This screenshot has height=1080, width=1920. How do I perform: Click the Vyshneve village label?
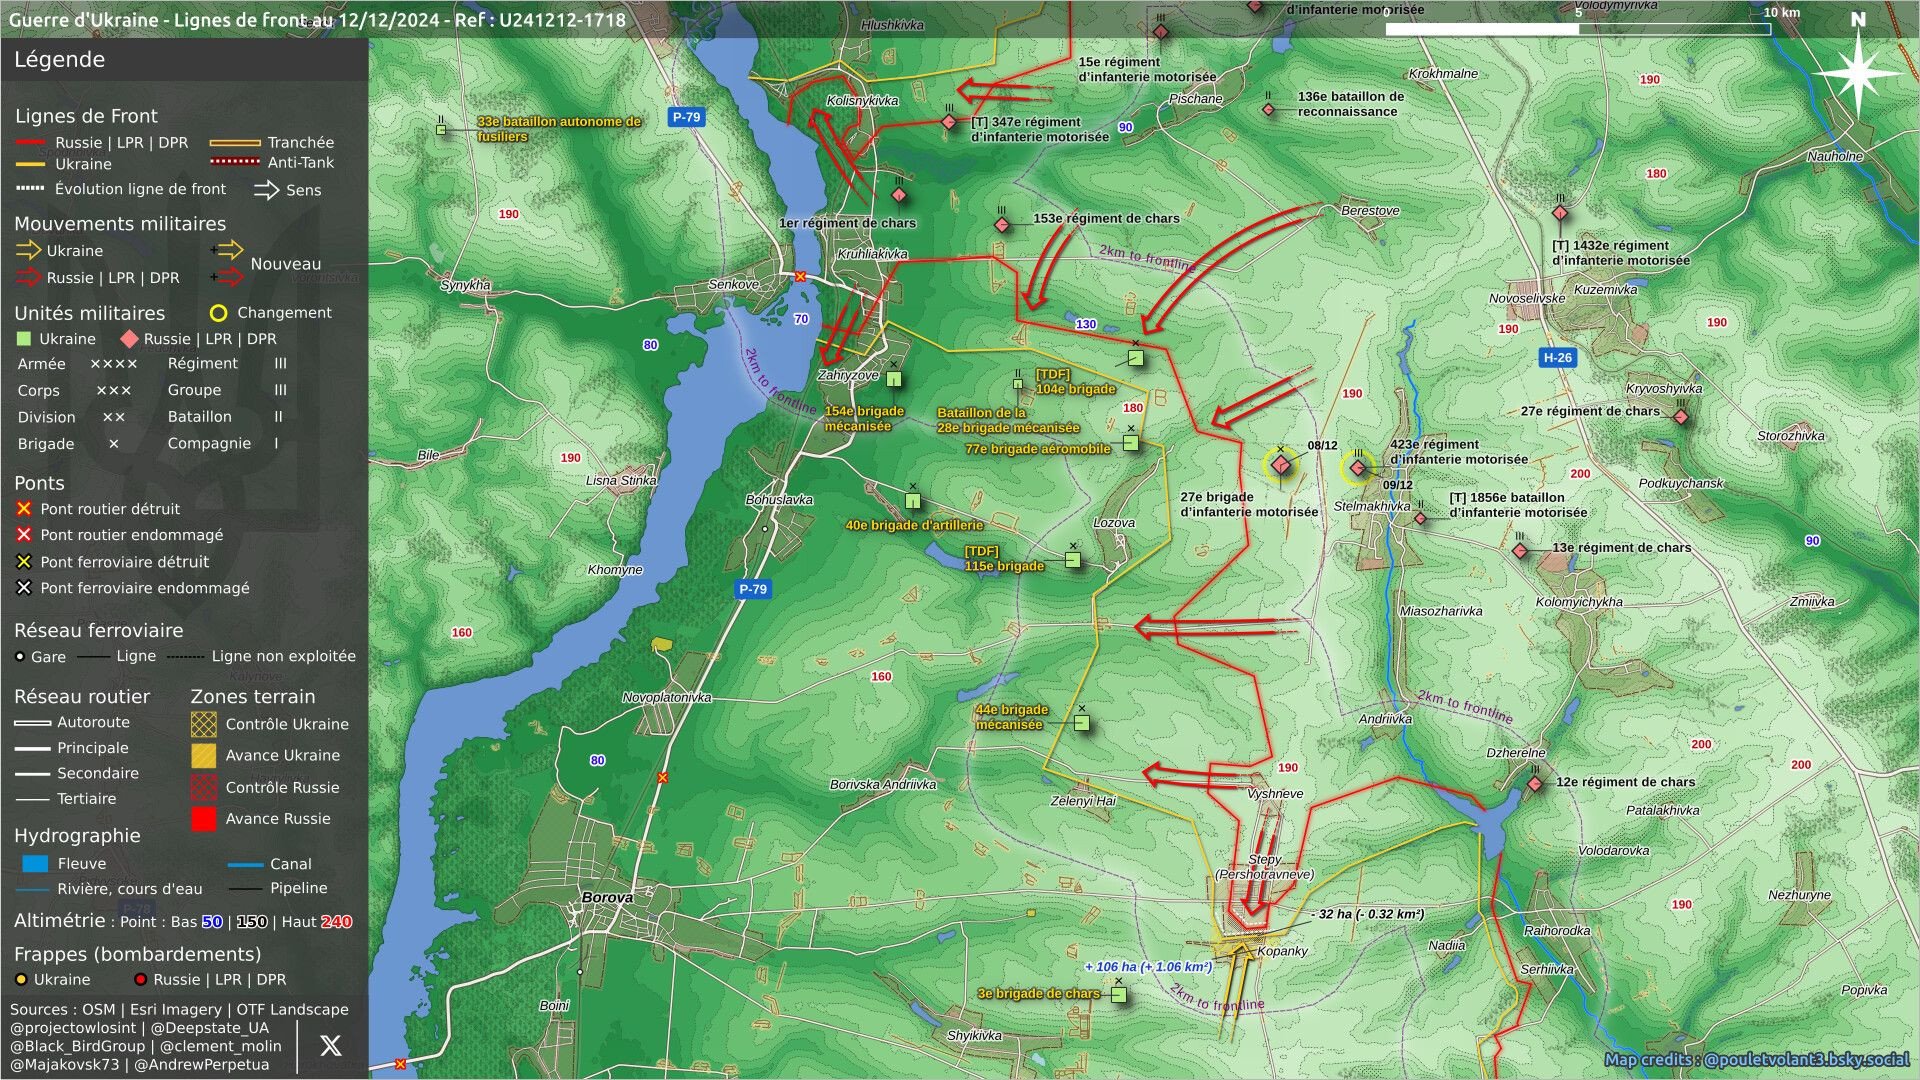(1275, 793)
